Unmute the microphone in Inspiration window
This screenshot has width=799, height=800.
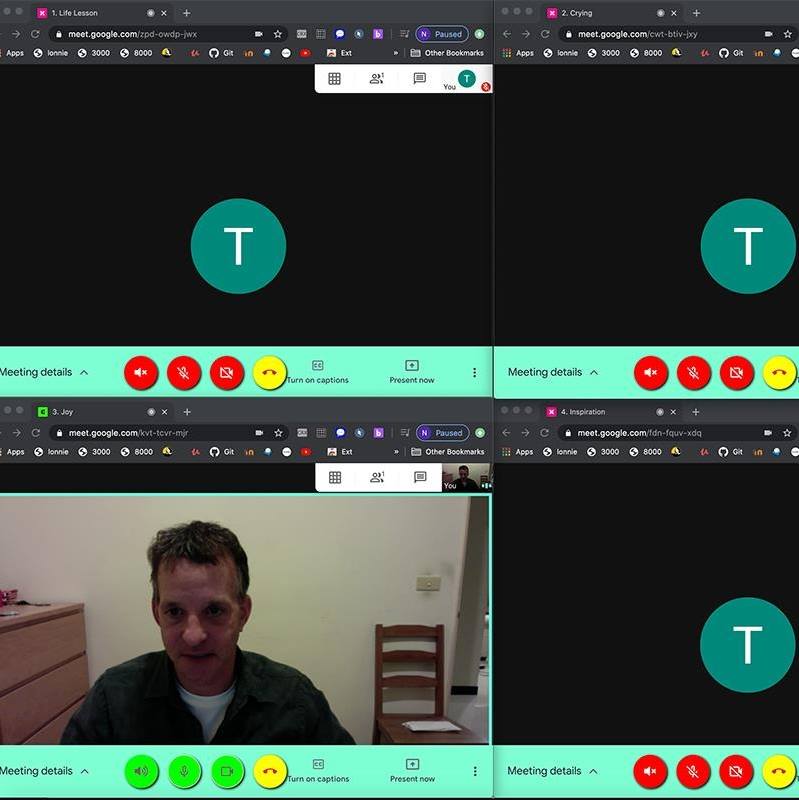[x=693, y=771]
